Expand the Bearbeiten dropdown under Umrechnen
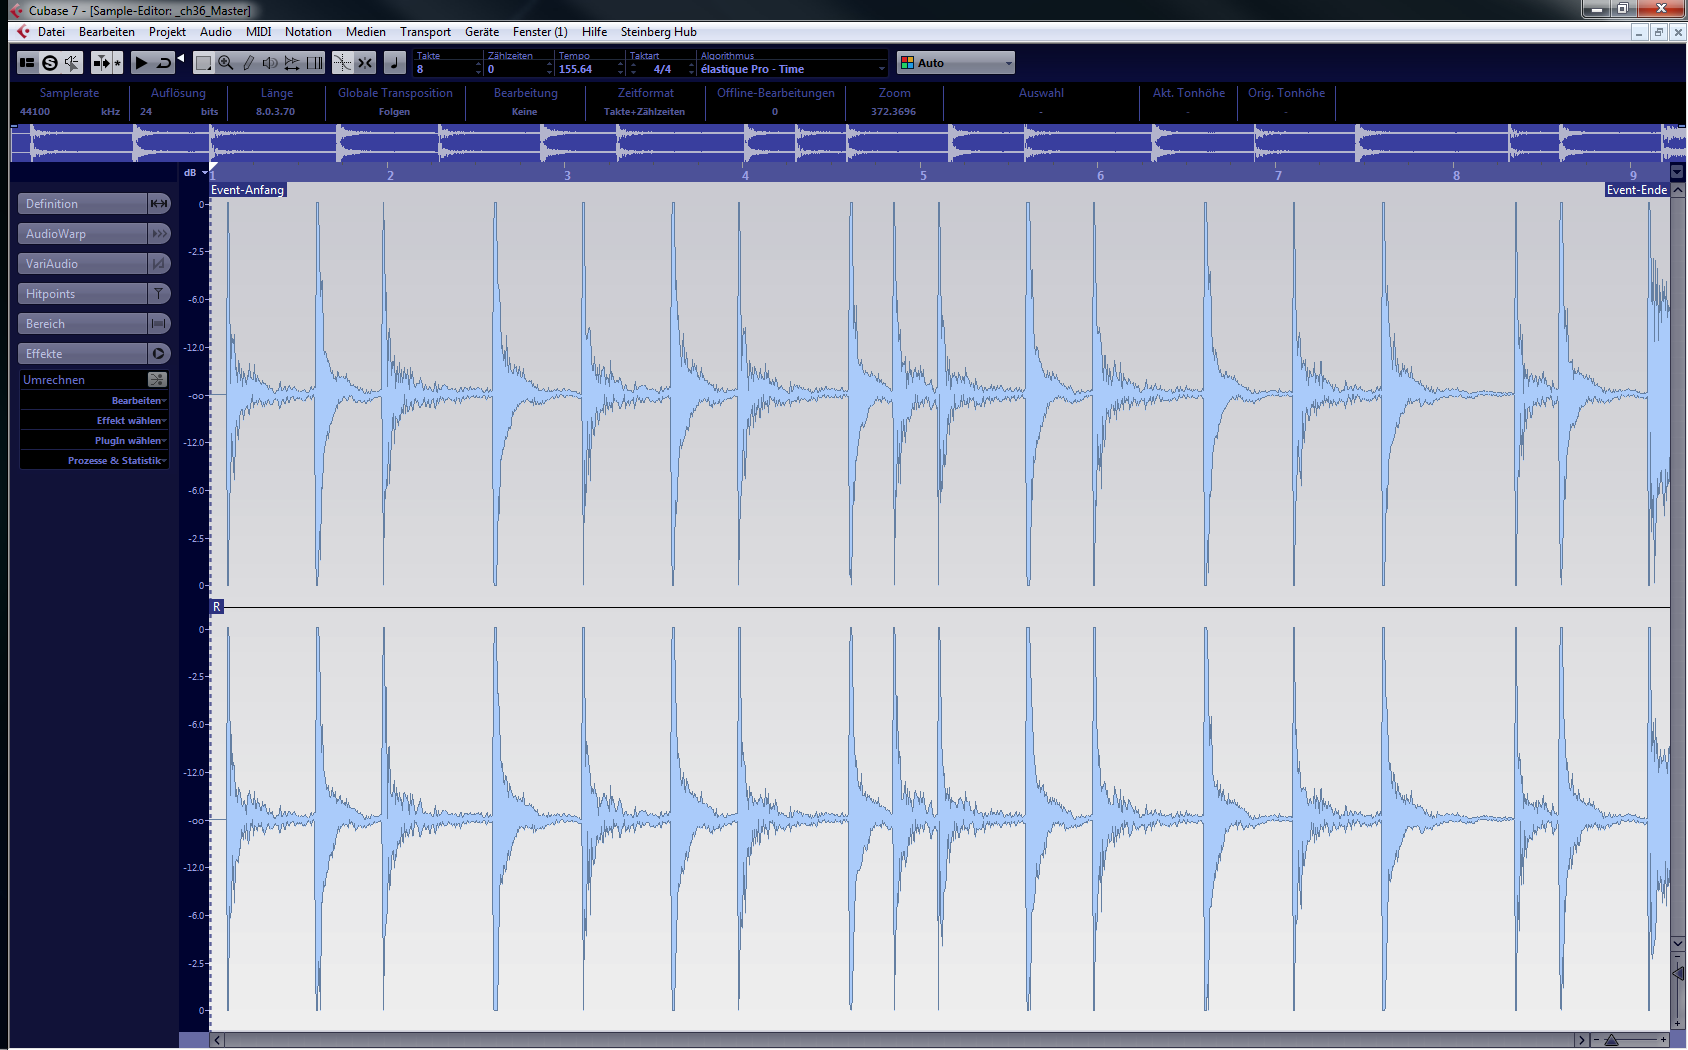The width and height of the screenshot is (1688, 1050). (94, 401)
